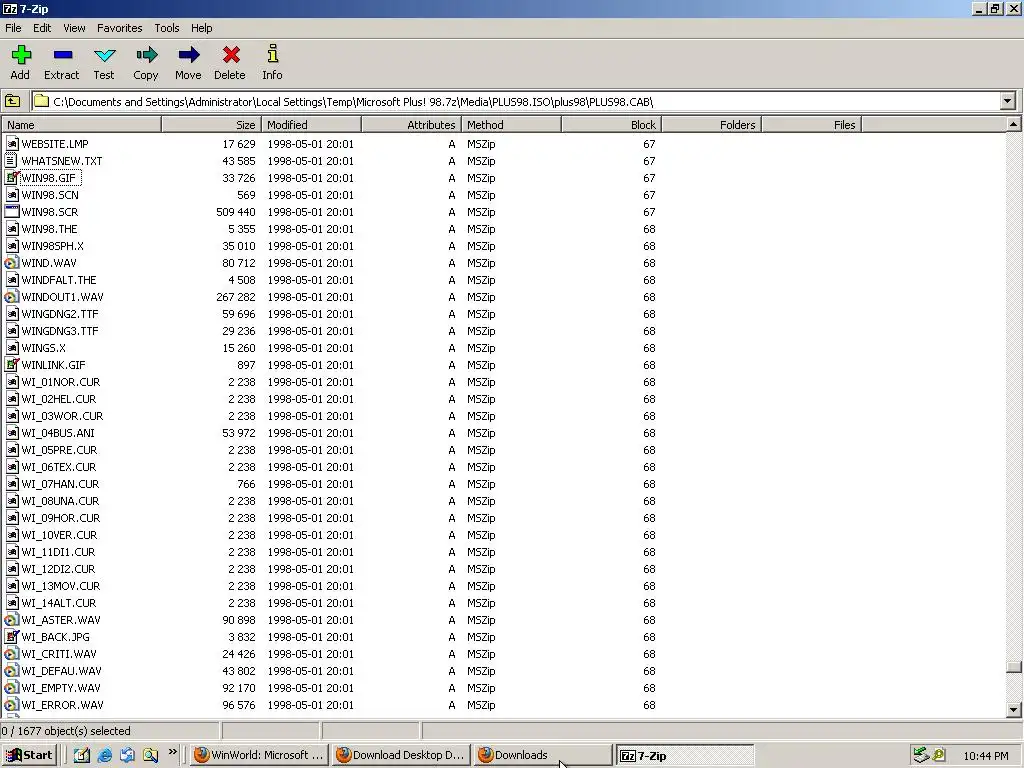Screen dimensions: 1024x768
Task: Select the WI_BACK.JPG image icon
Action: 12,637
